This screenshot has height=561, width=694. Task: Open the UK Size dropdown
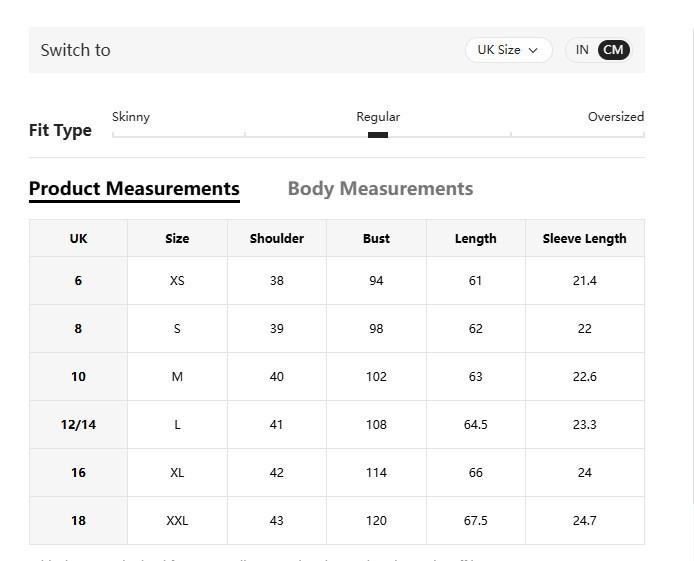508,50
